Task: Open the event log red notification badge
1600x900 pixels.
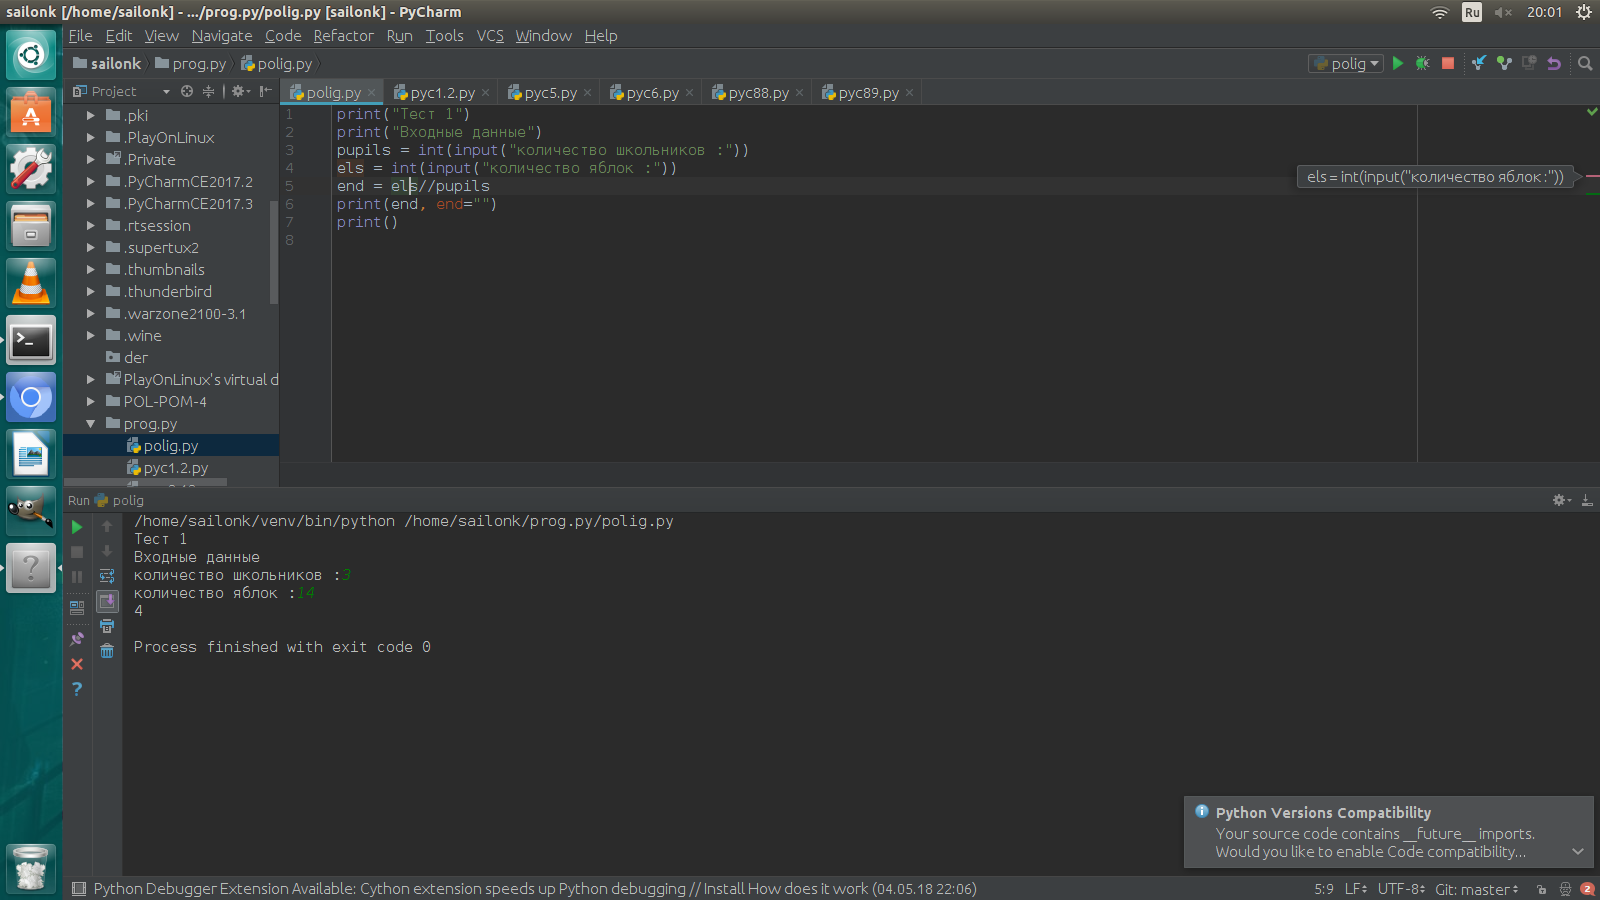Action: pyautogui.click(x=1587, y=889)
